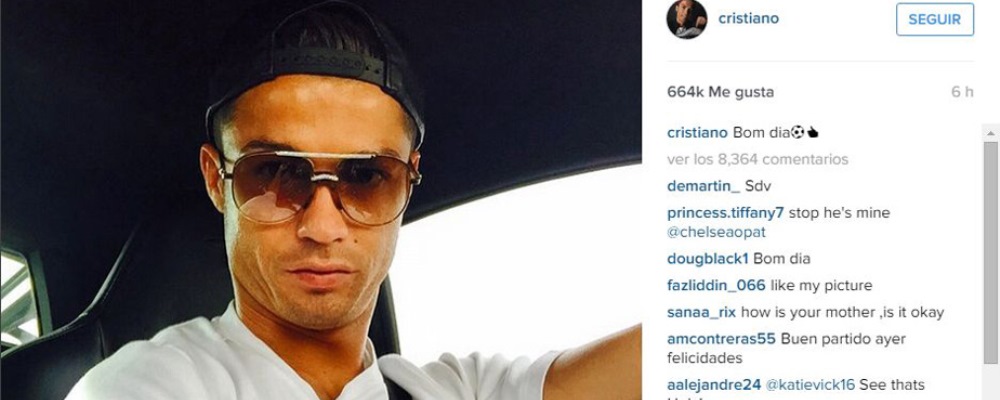This screenshot has width=1000, height=400.
Task: Open the fazliddin_066 commenter profile
Action: (x=716, y=286)
